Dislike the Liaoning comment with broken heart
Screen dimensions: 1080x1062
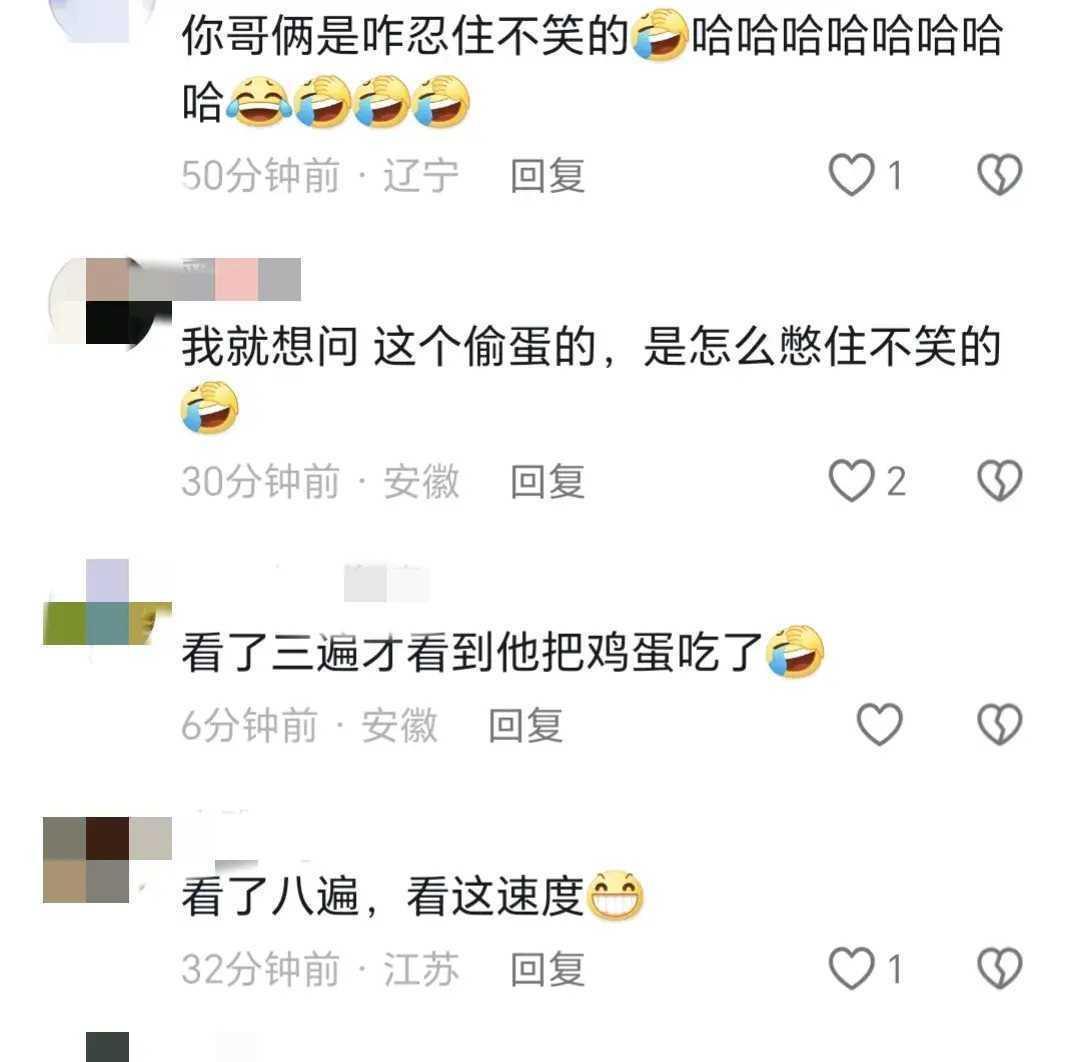click(x=999, y=175)
